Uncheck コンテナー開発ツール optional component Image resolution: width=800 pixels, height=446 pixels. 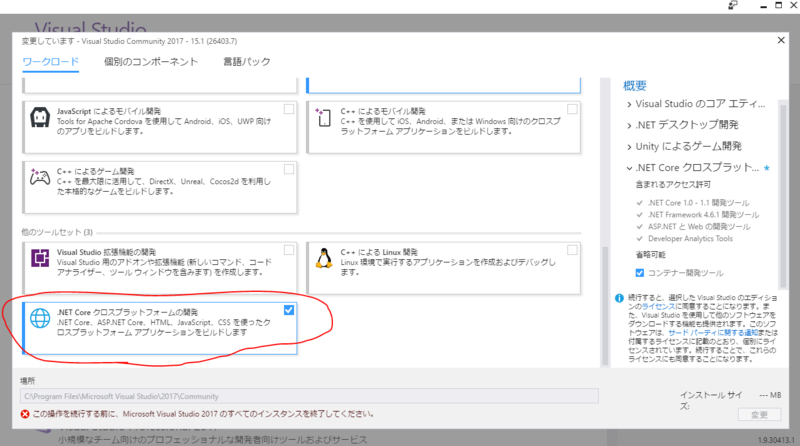pyautogui.click(x=640, y=273)
